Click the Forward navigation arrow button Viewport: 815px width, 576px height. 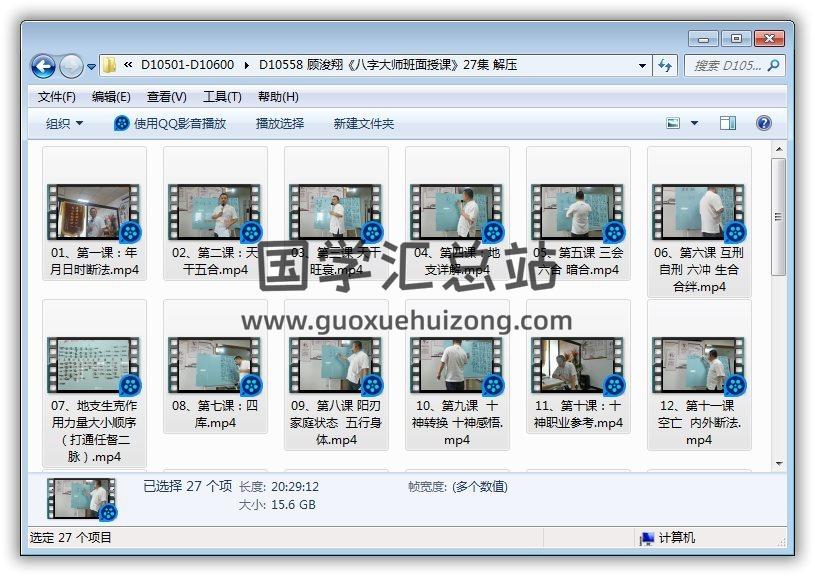click(x=71, y=66)
